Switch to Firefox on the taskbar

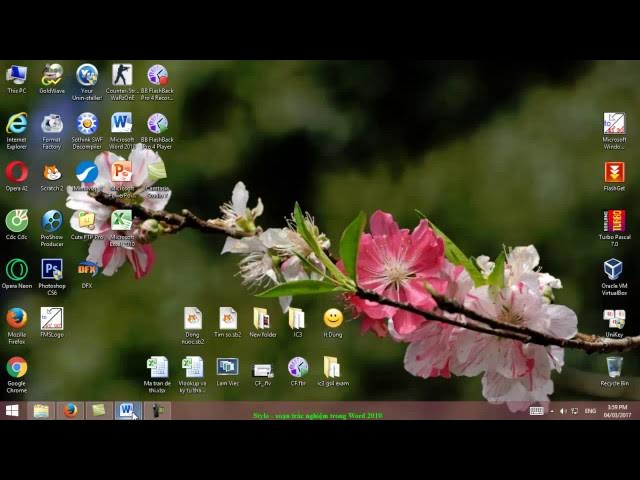70,411
